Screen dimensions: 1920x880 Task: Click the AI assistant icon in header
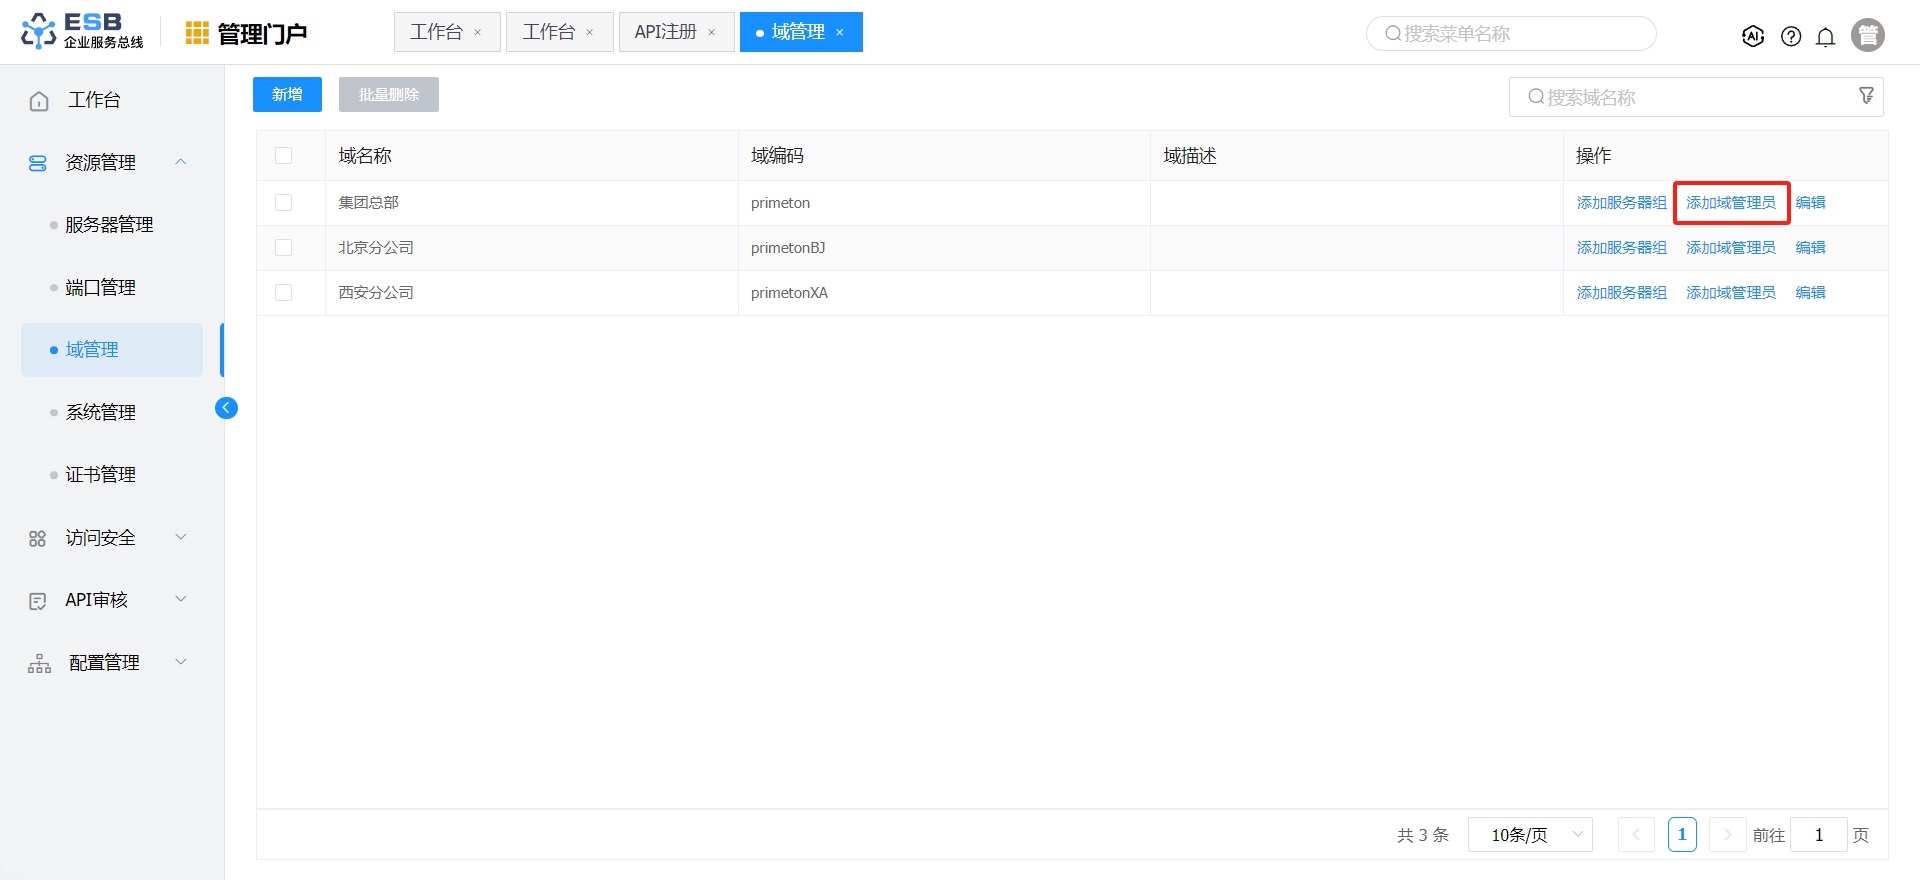click(x=1752, y=36)
